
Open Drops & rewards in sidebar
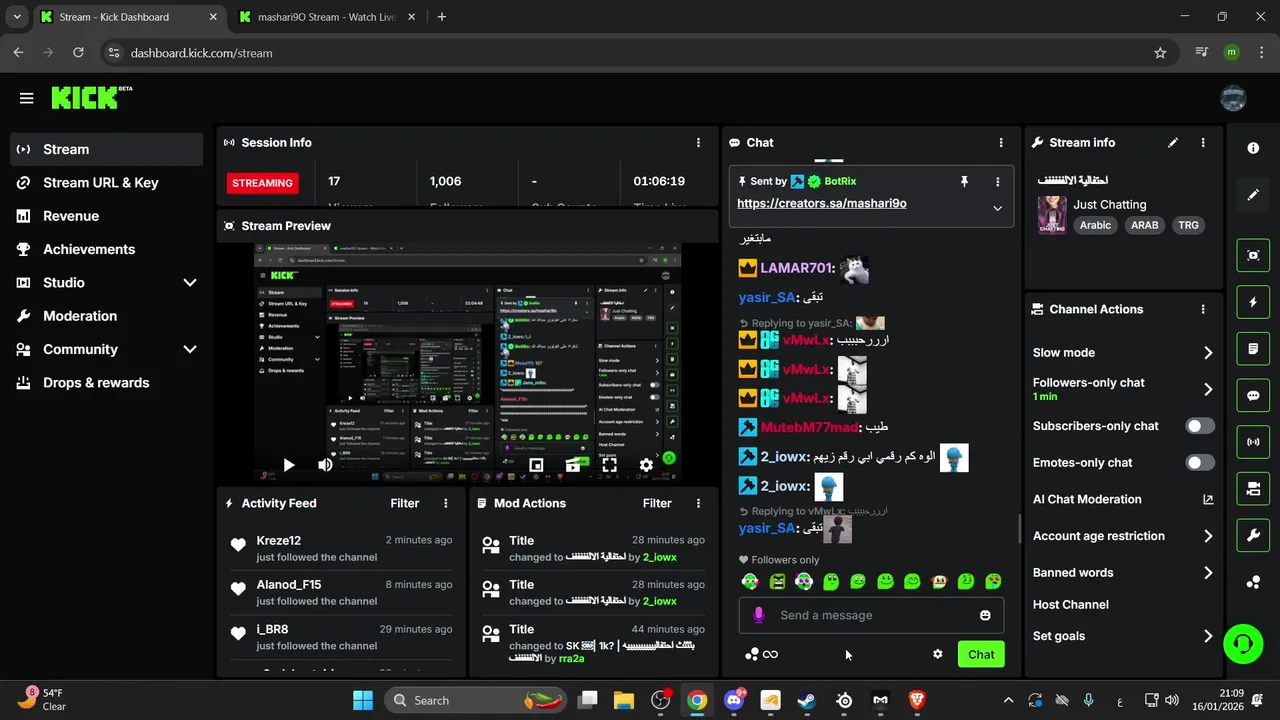coord(107,383)
